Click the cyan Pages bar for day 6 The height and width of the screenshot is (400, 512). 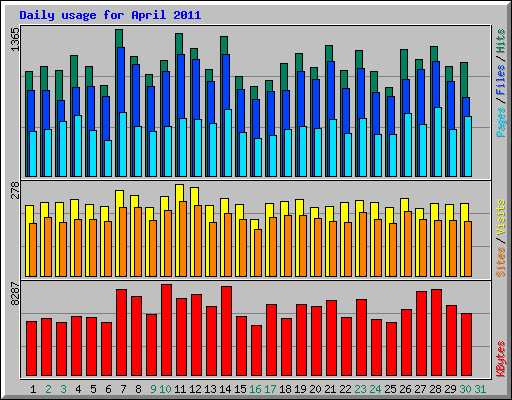pyautogui.click(x=108, y=158)
